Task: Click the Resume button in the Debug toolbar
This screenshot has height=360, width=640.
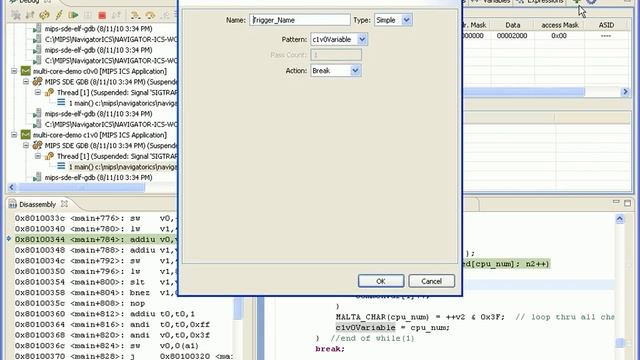Action: [x=73, y=16]
